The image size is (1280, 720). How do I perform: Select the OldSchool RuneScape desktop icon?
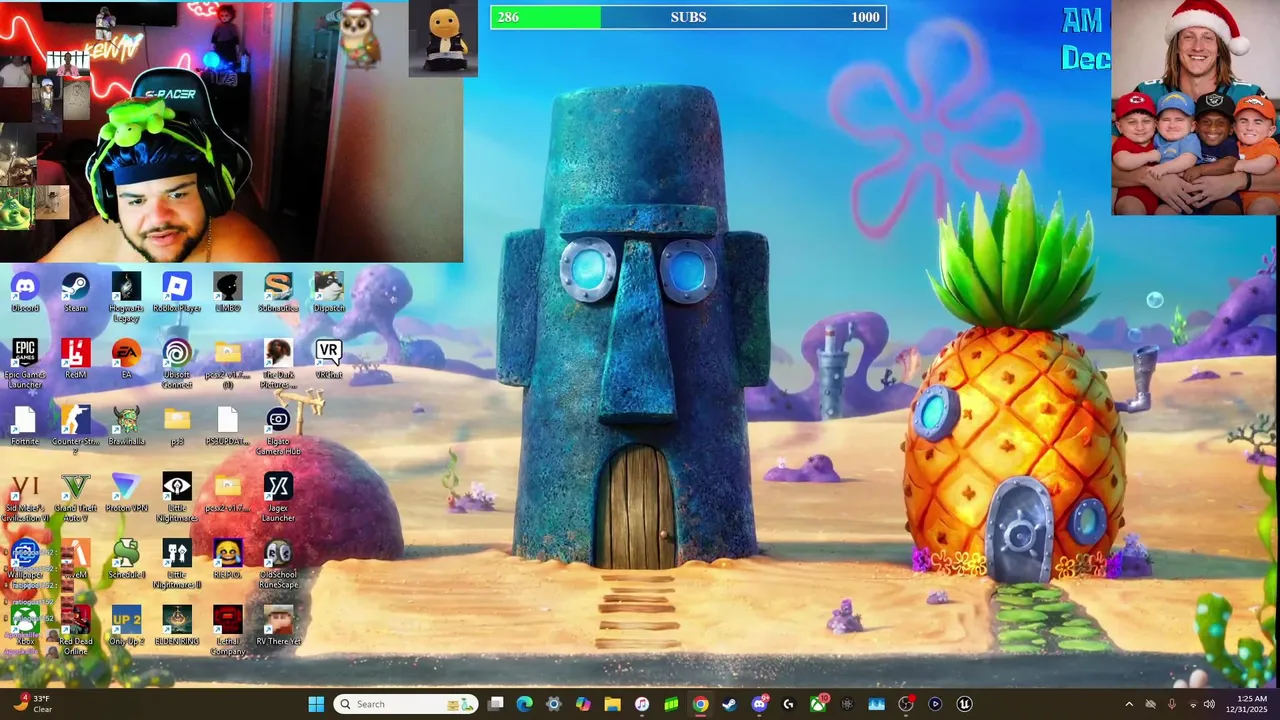[x=278, y=565]
